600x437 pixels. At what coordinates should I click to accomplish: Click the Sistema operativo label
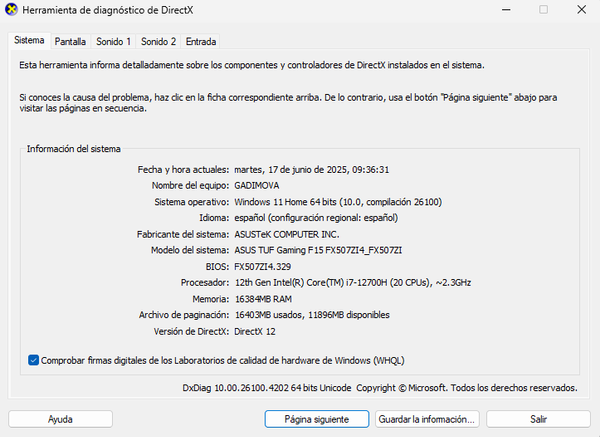pyautogui.click(x=192, y=202)
